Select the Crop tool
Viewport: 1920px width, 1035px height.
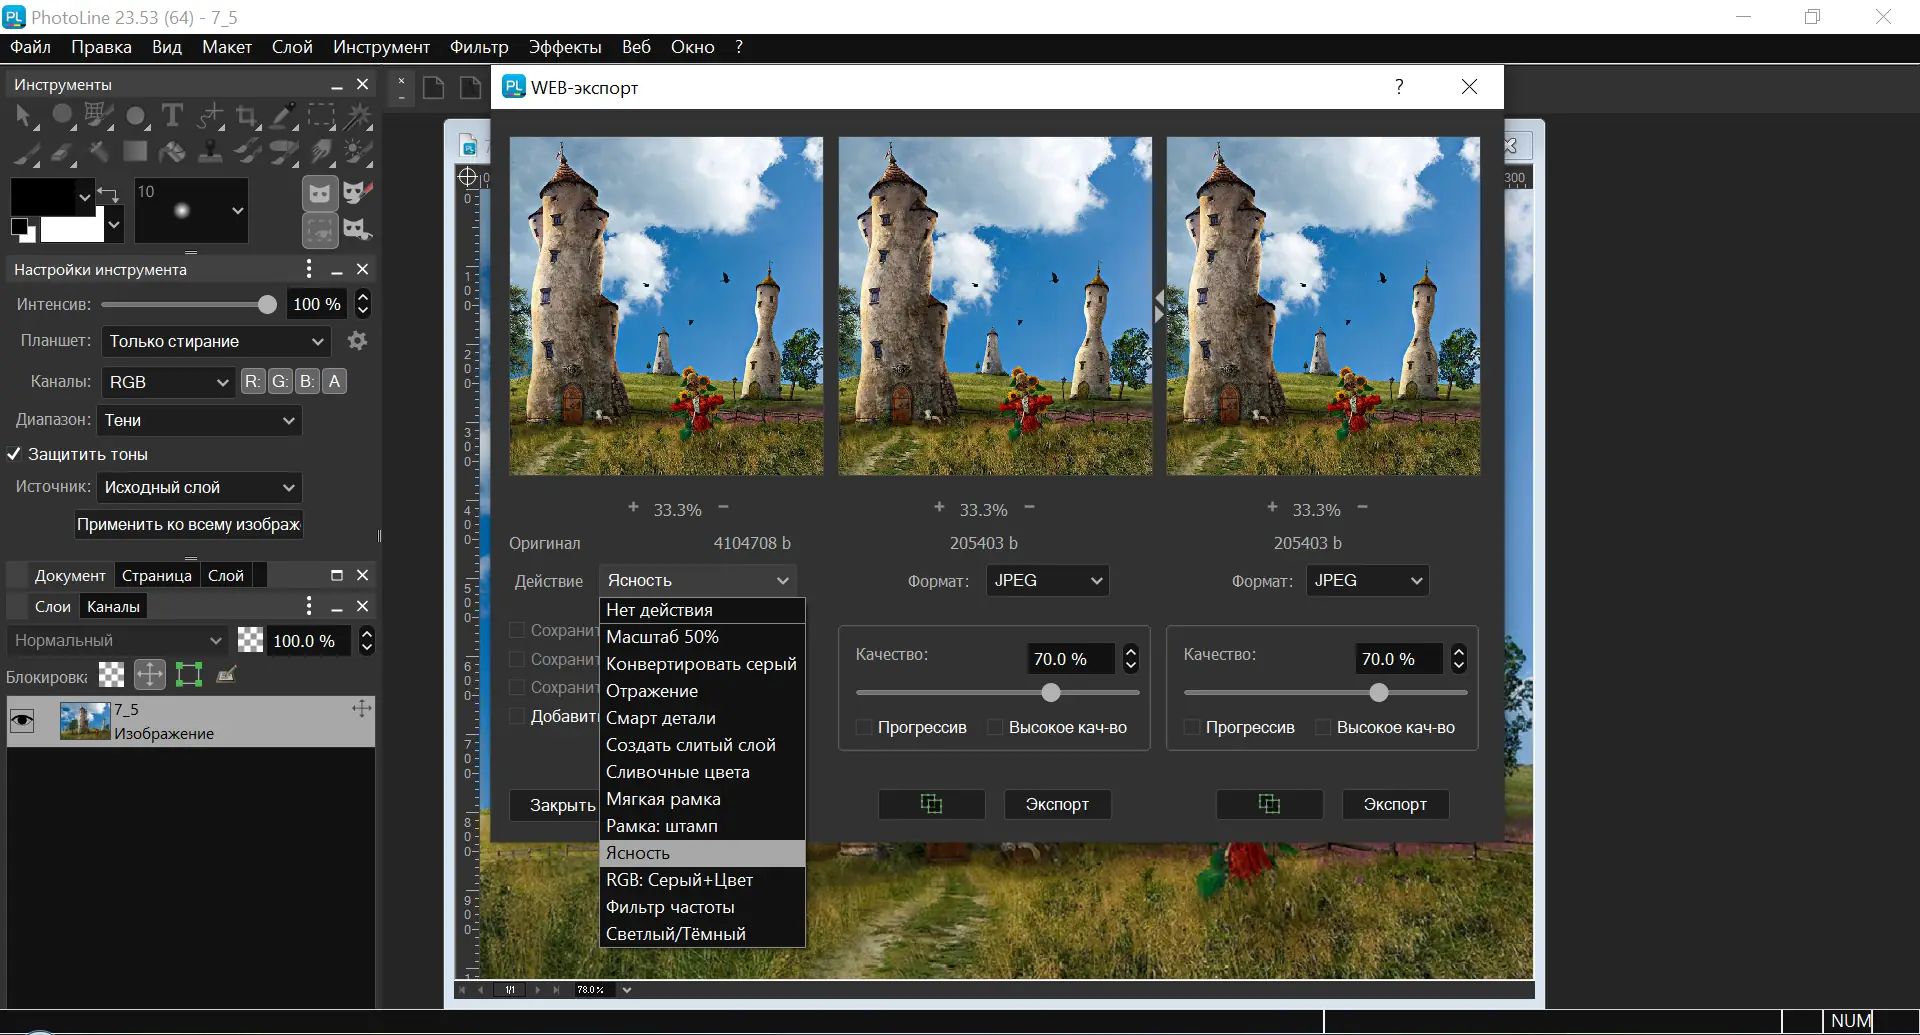click(x=246, y=116)
